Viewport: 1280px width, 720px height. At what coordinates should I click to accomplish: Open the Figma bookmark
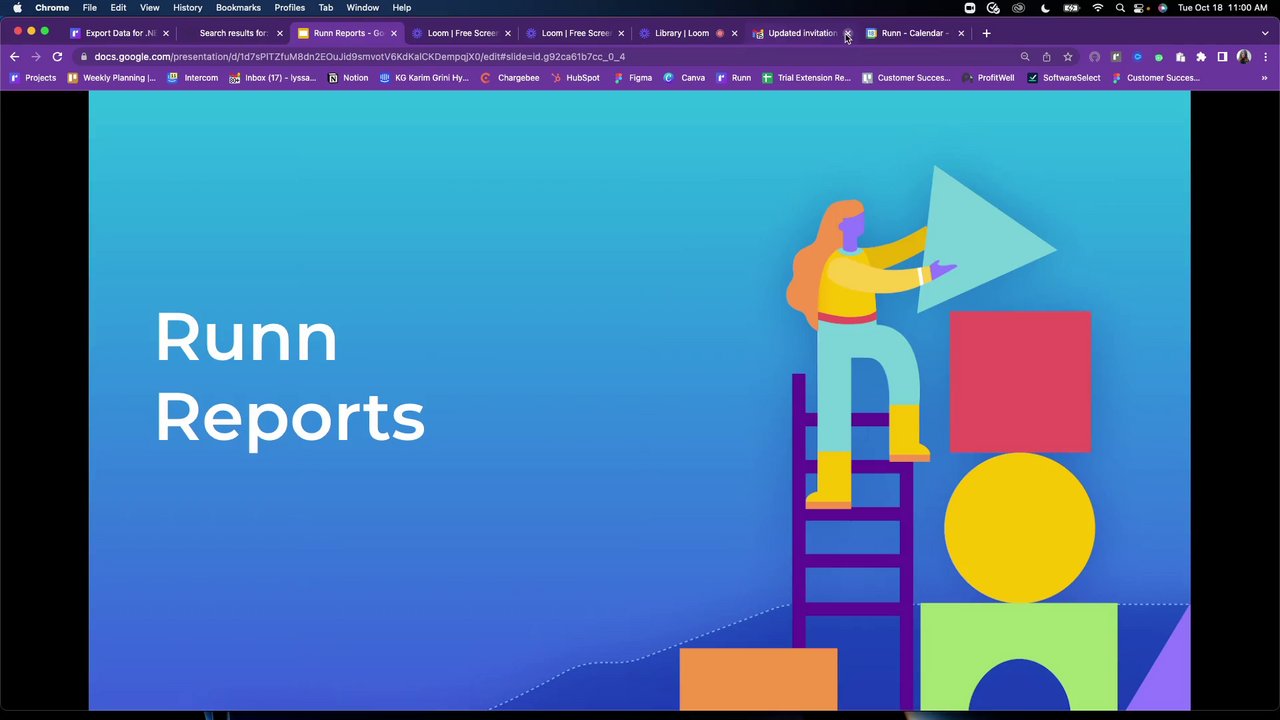(632, 78)
